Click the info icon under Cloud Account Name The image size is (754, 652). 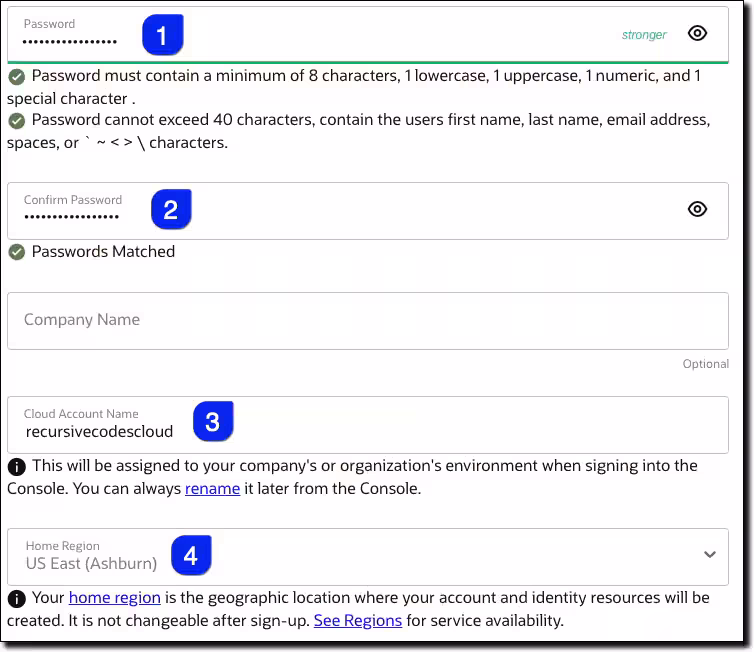17,466
